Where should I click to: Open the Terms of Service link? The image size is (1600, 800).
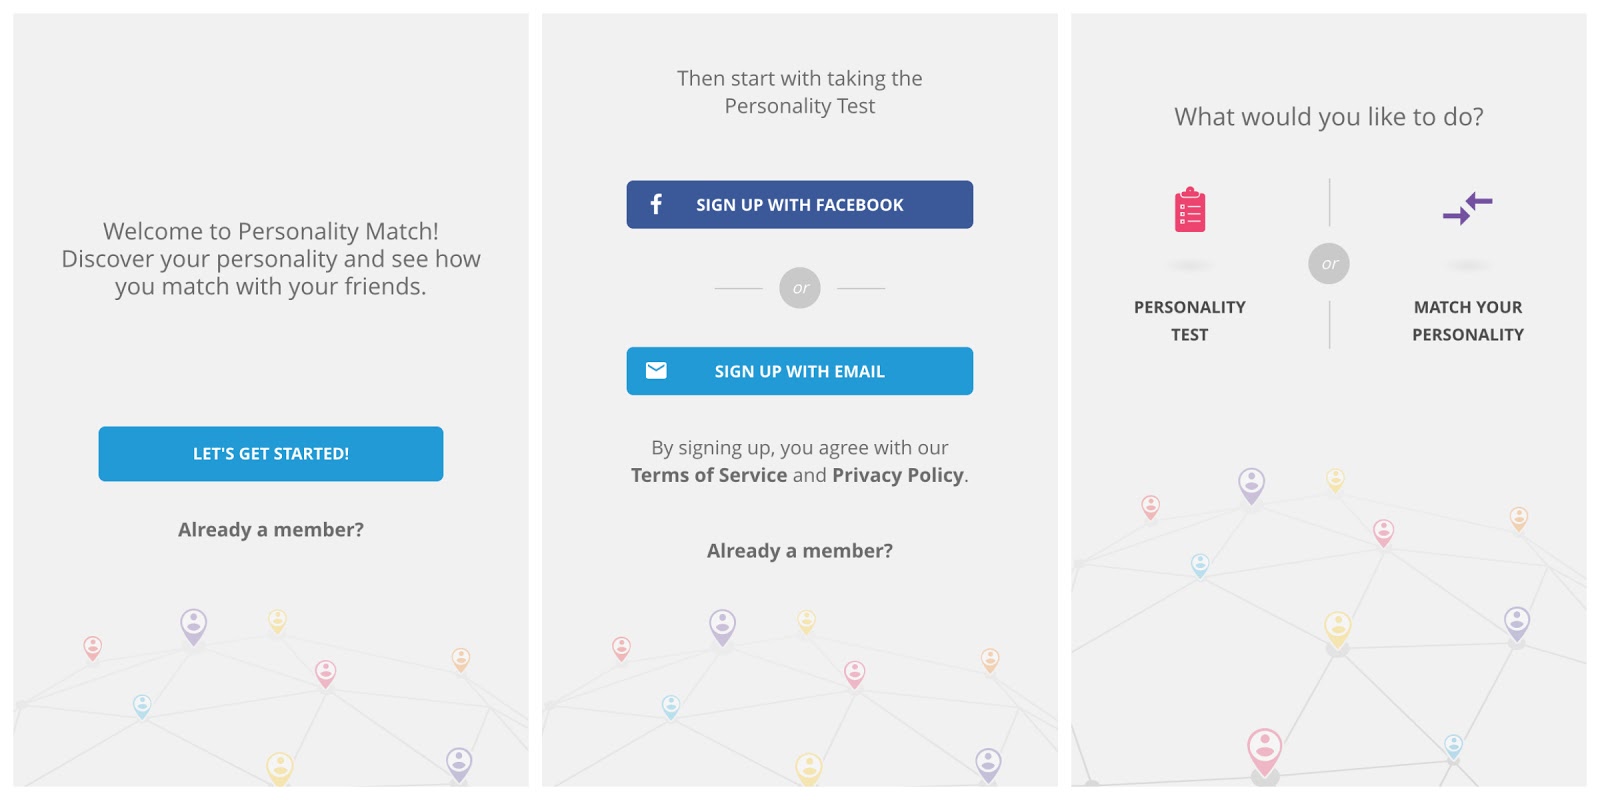click(x=709, y=475)
